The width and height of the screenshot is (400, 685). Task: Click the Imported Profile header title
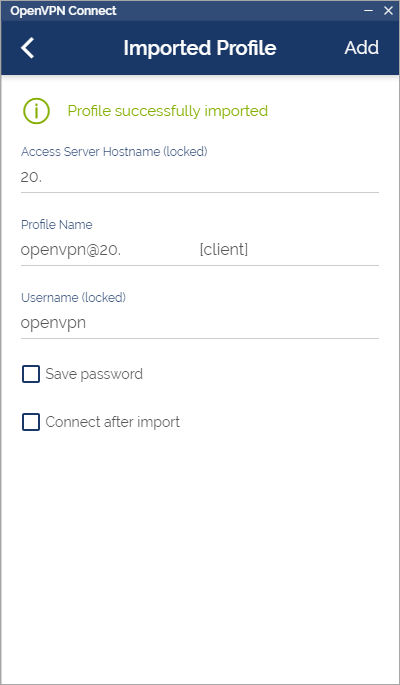tap(200, 48)
